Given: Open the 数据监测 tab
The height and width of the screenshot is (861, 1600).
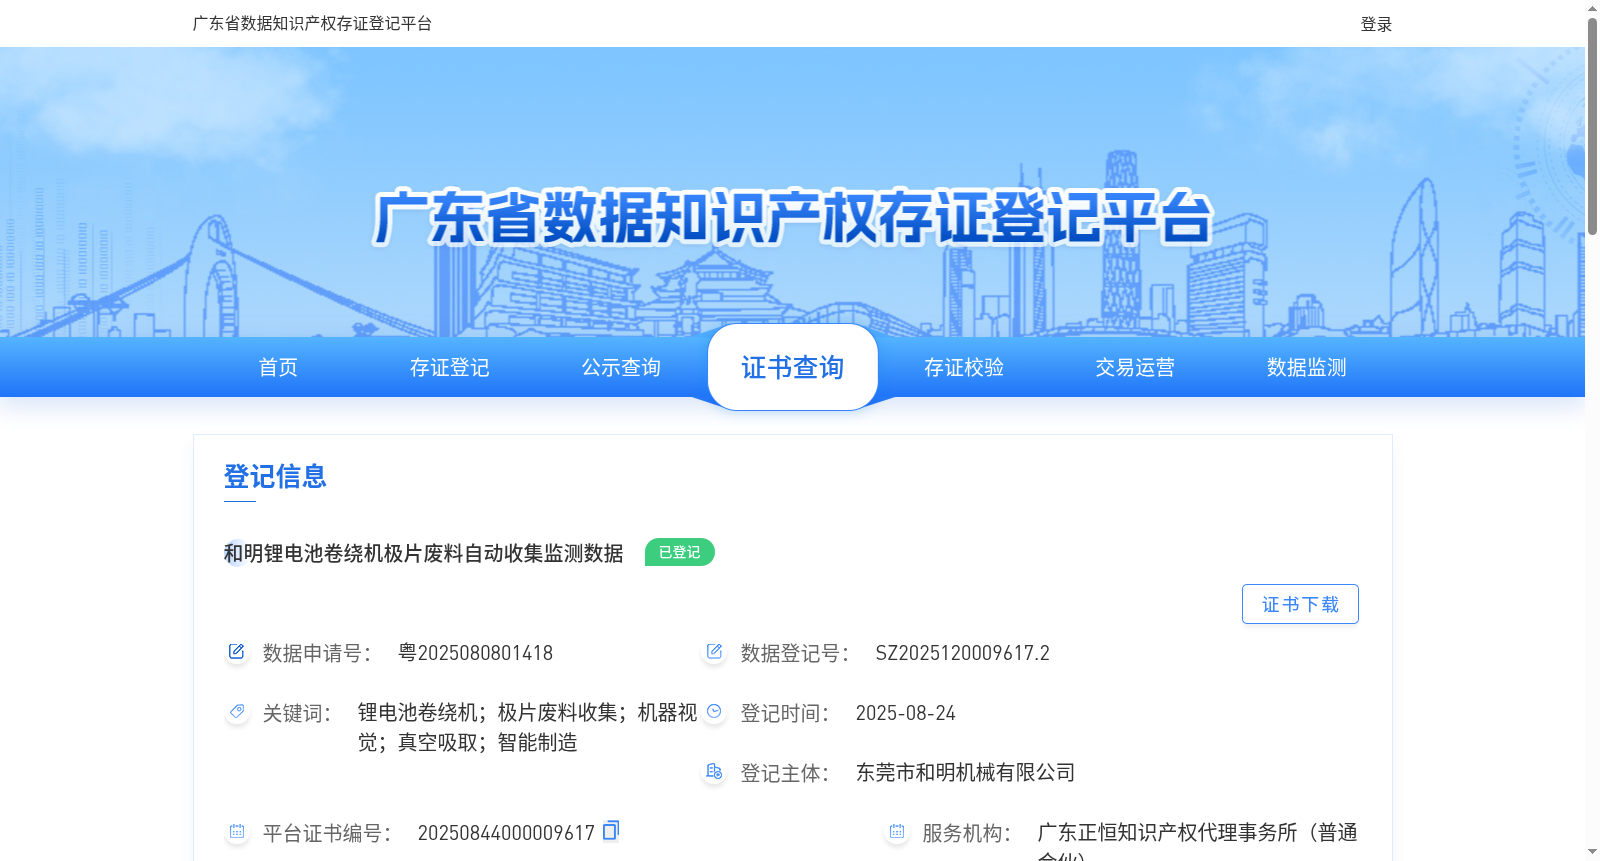Looking at the screenshot, I should pos(1307,367).
